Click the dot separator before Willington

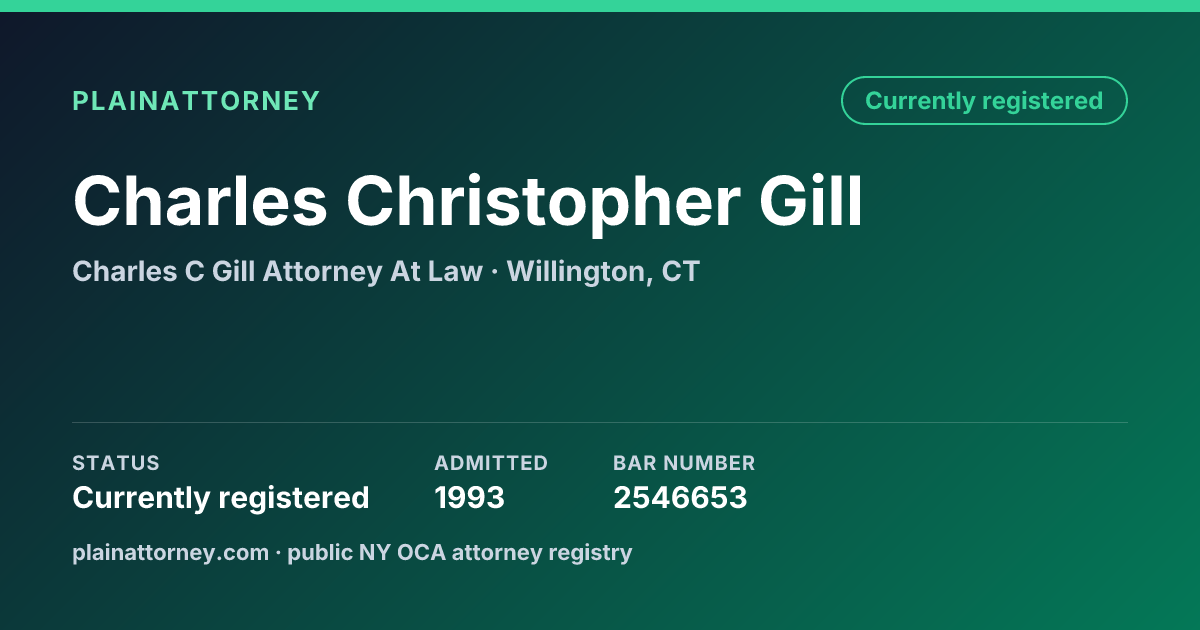[x=495, y=272]
